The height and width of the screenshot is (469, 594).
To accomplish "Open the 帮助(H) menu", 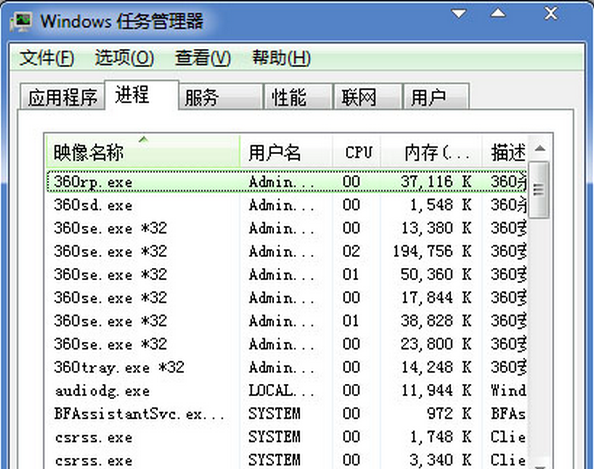I will pyautogui.click(x=281, y=58).
